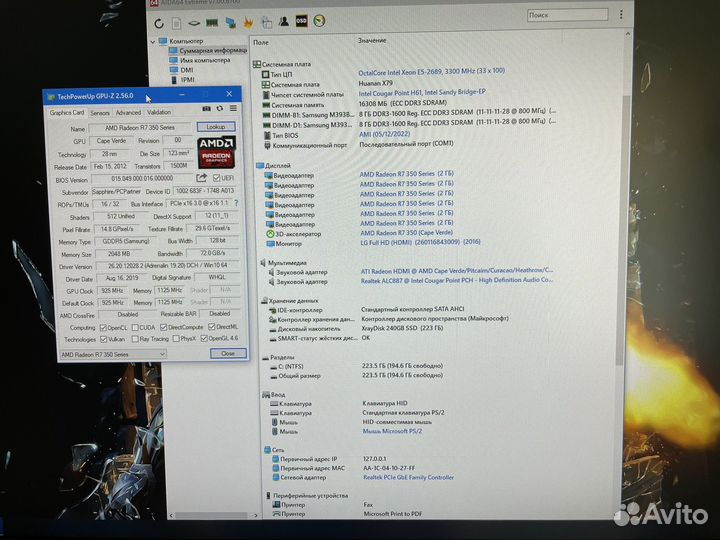
Task: Open the AMI (05/12/2022) BIOS link
Action: coord(384,134)
